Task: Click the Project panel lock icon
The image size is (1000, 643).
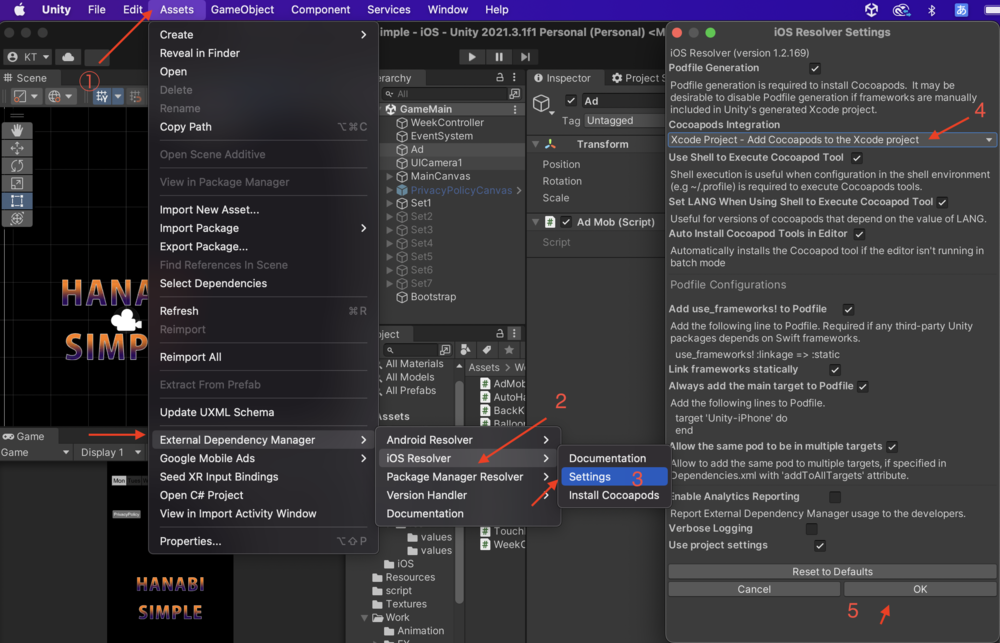Action: pos(500,333)
